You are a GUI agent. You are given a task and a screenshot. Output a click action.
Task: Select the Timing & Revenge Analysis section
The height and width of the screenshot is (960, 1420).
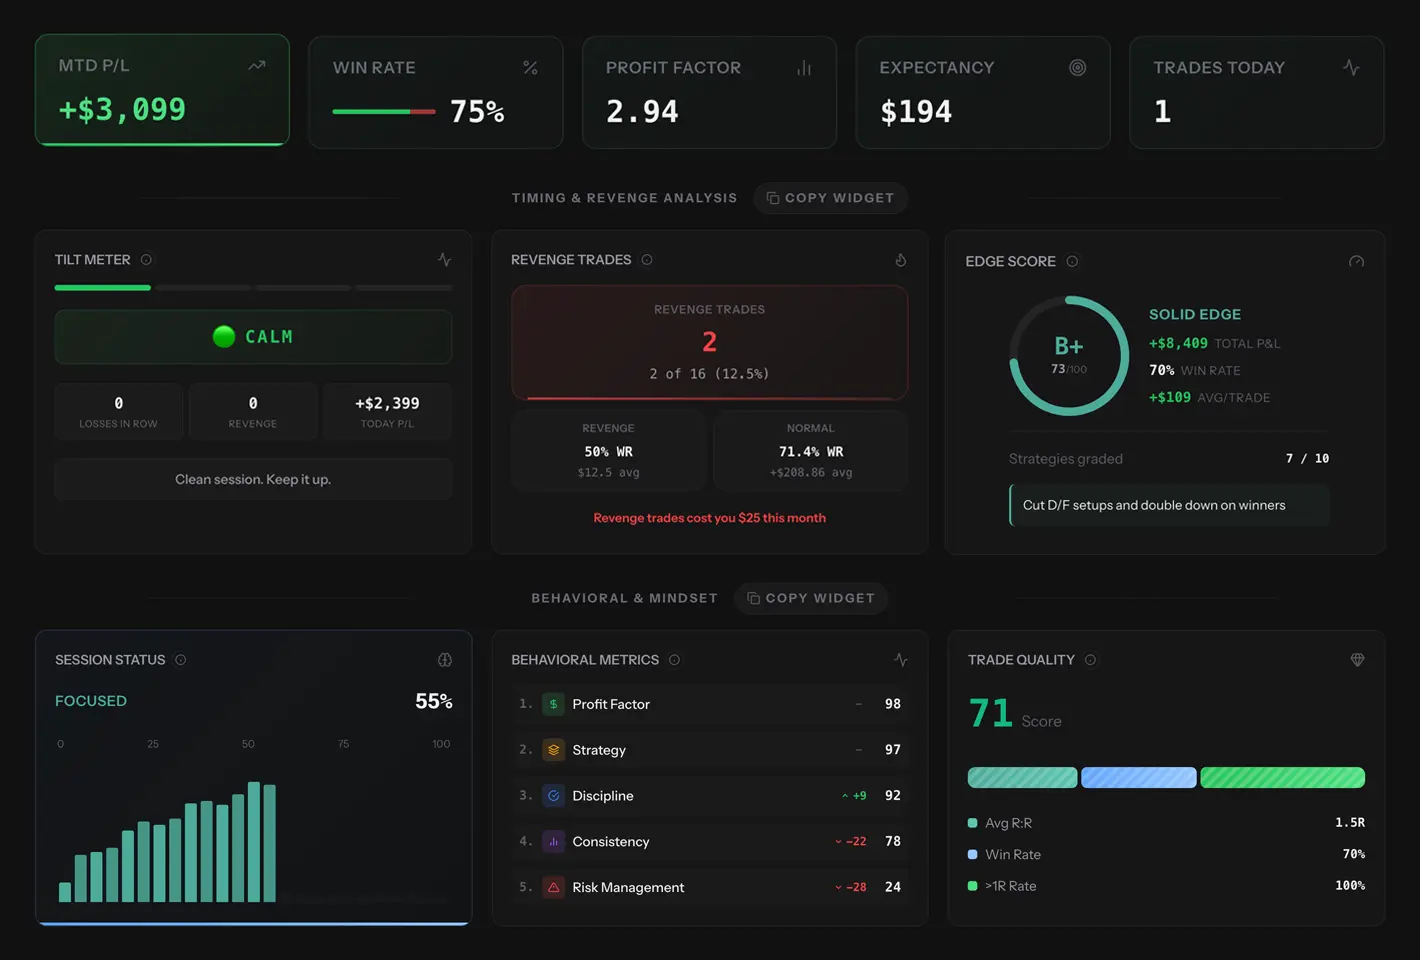624,197
